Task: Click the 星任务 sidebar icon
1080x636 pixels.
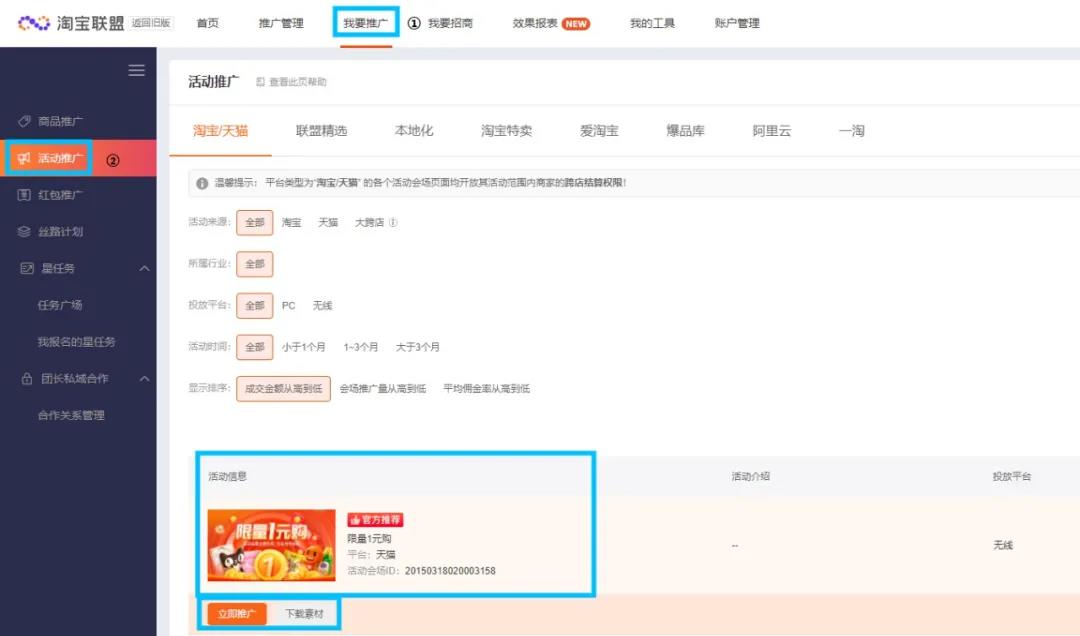Action: pos(27,268)
